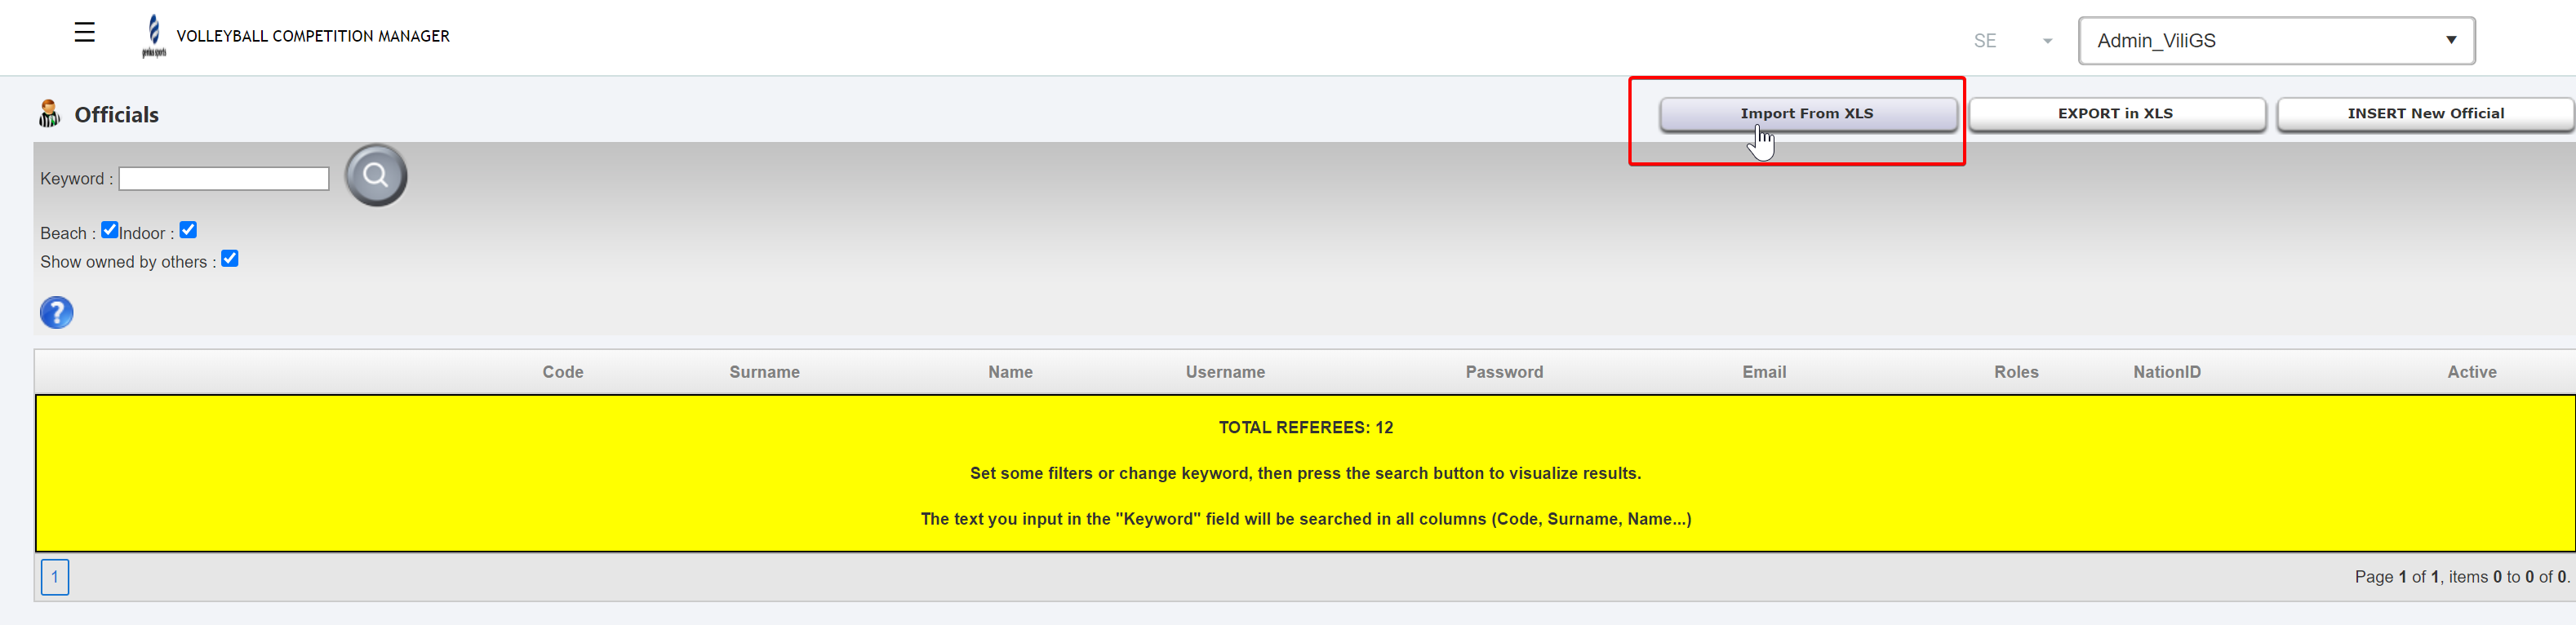Viewport: 2576px width, 625px height.
Task: Sort by Username column header
Action: click(1225, 372)
